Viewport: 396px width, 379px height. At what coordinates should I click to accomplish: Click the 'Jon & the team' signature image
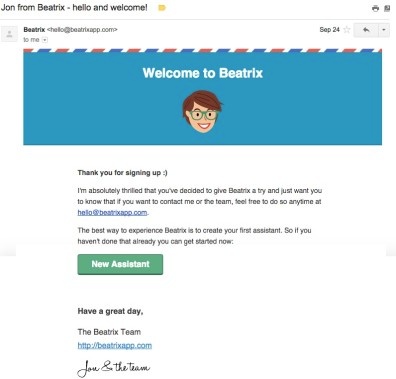click(113, 368)
